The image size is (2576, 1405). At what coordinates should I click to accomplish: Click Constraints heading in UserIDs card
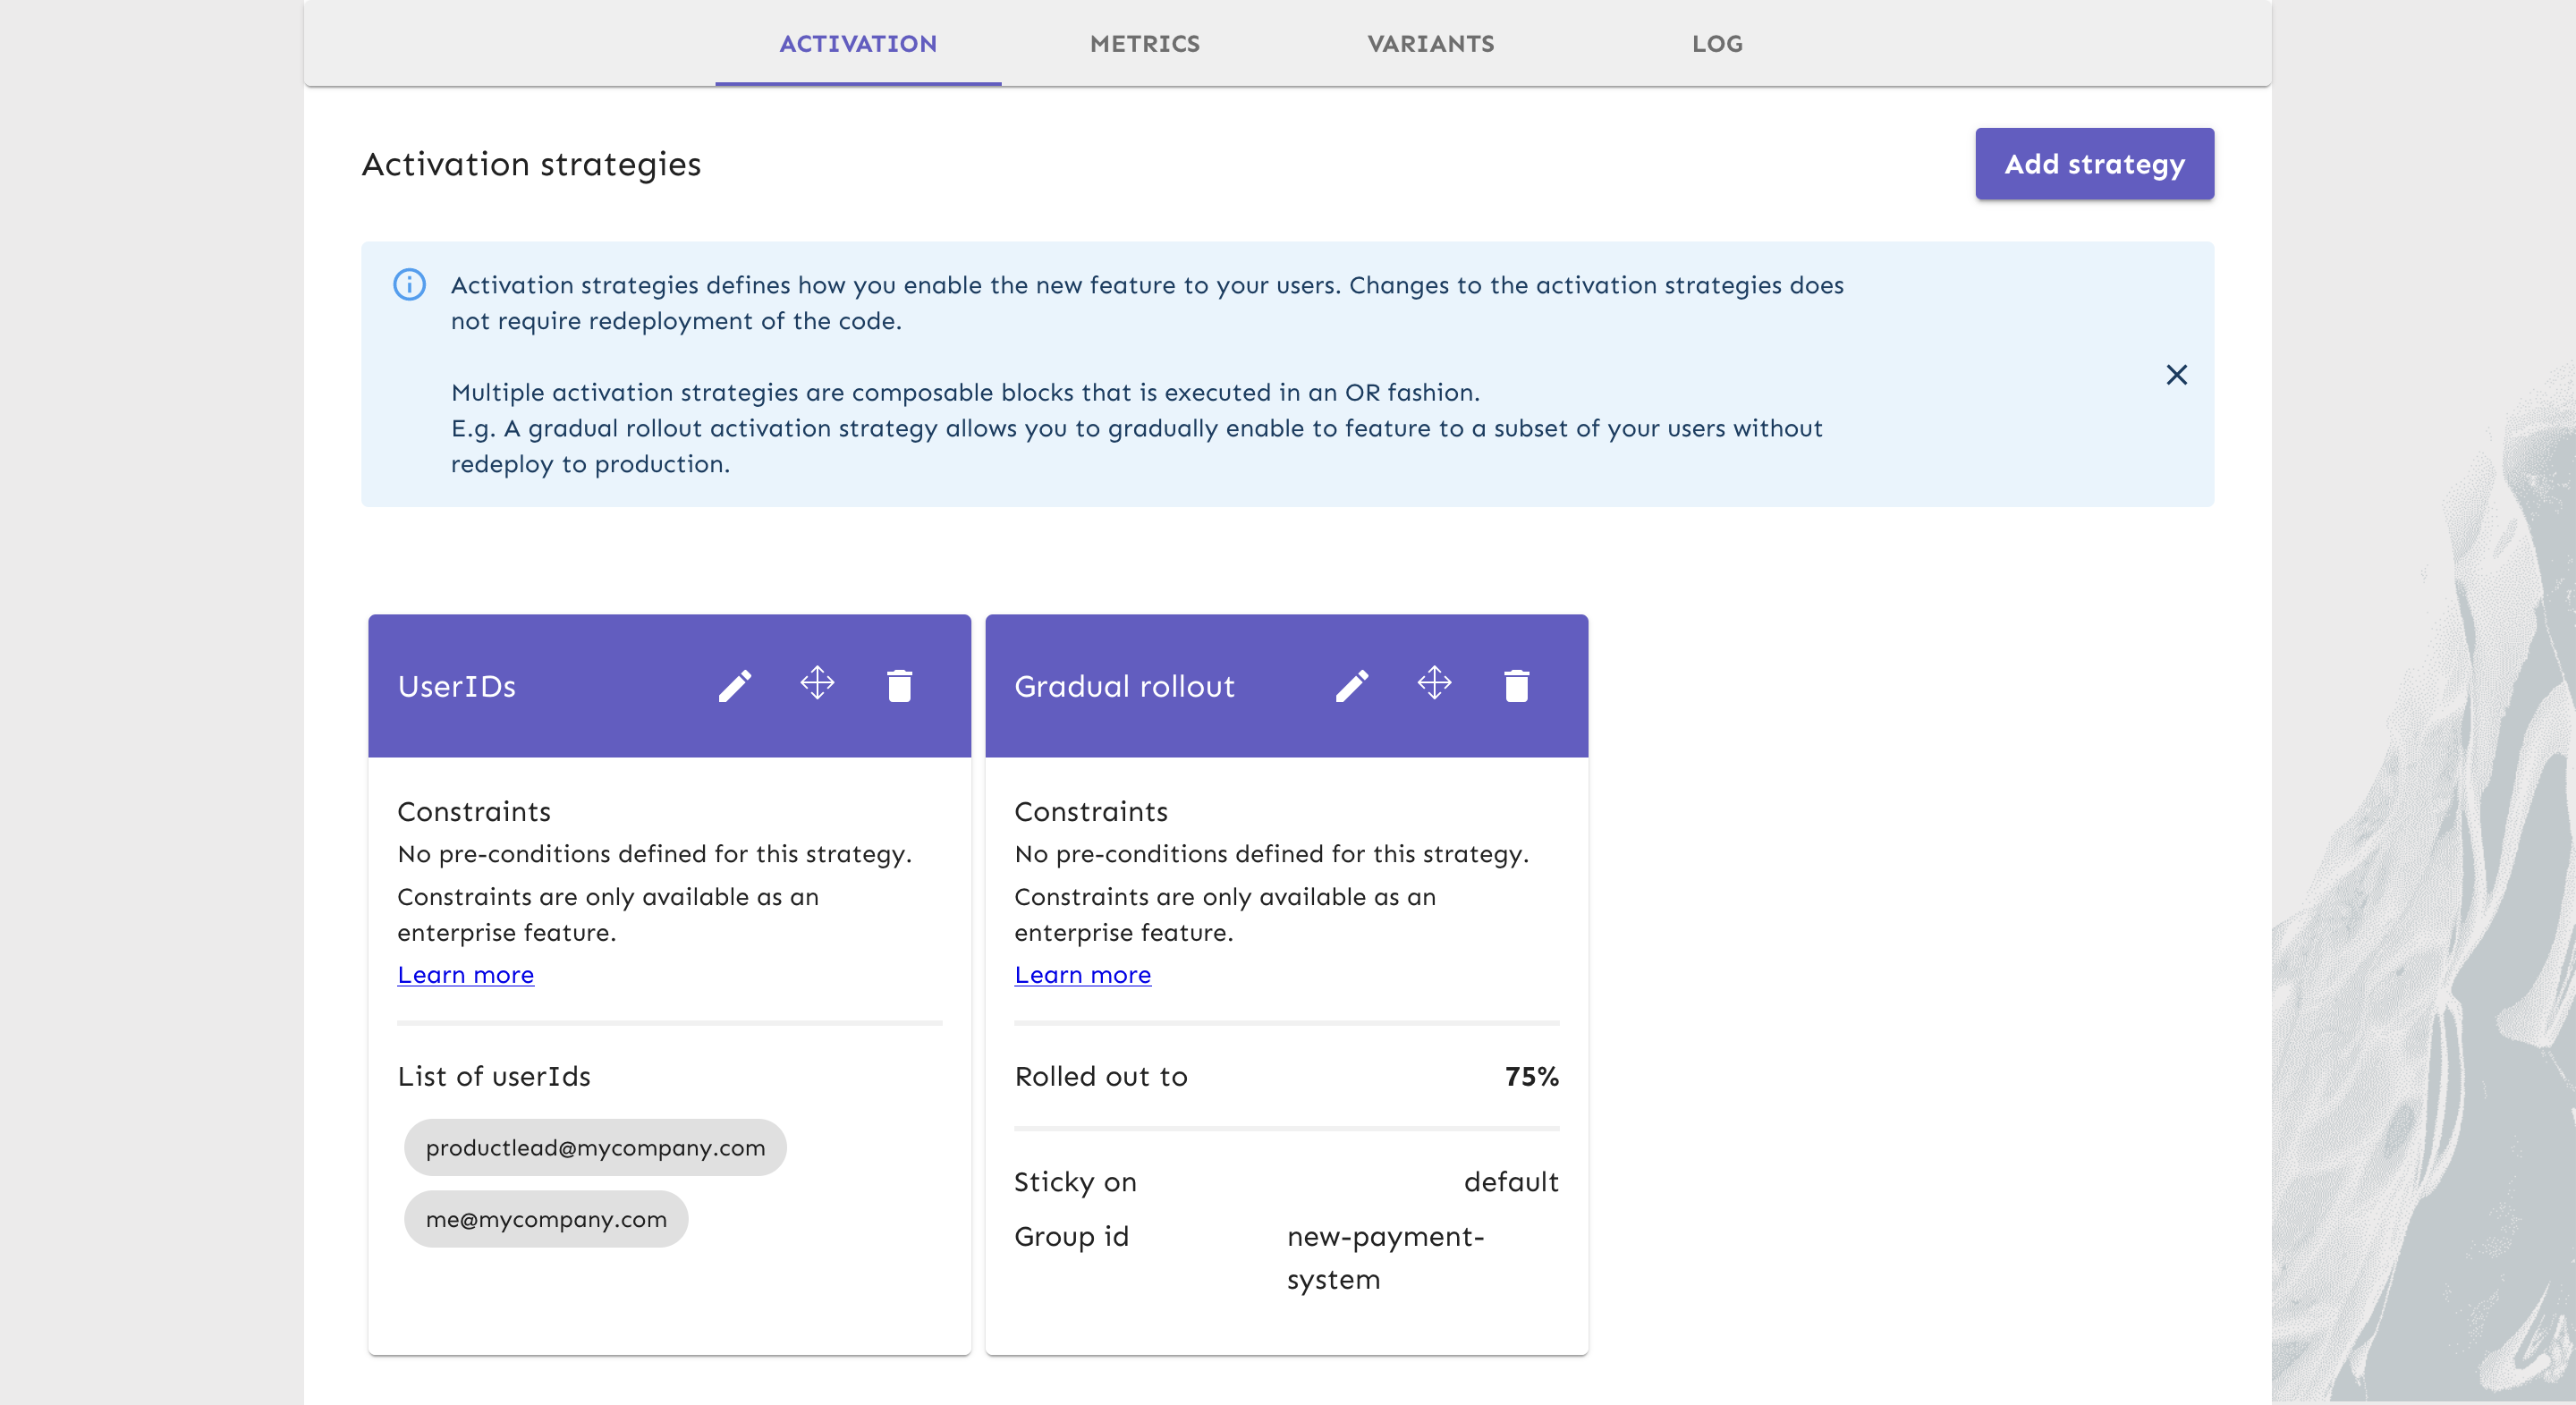tap(474, 812)
